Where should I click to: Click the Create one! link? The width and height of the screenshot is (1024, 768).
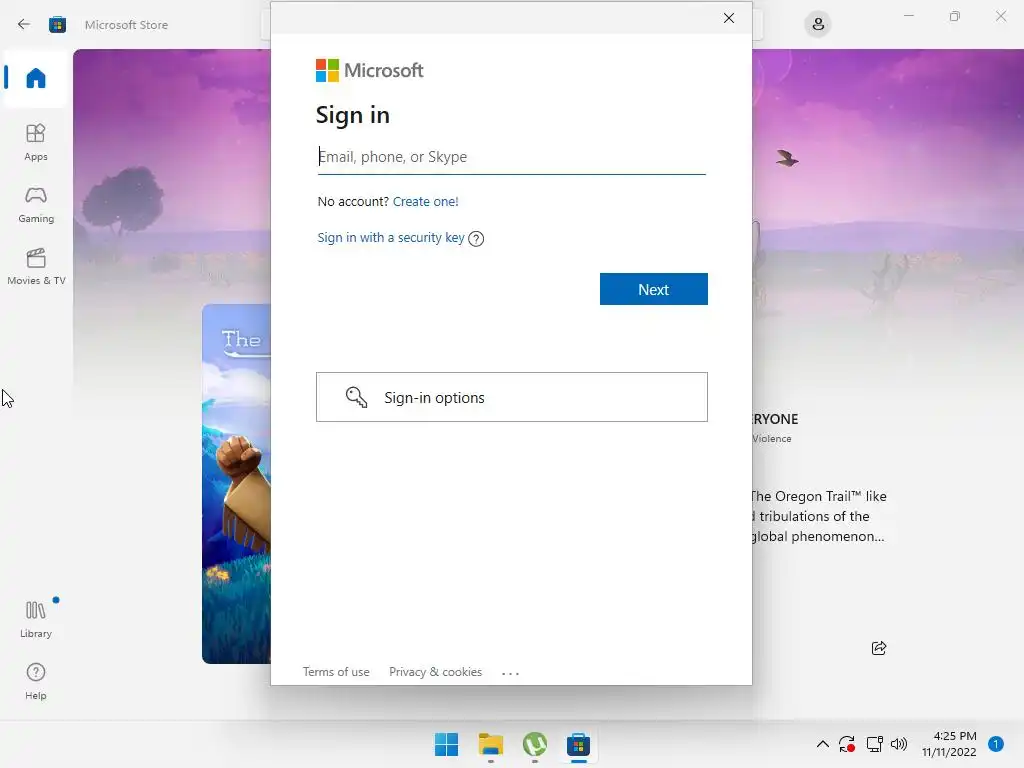pos(425,201)
